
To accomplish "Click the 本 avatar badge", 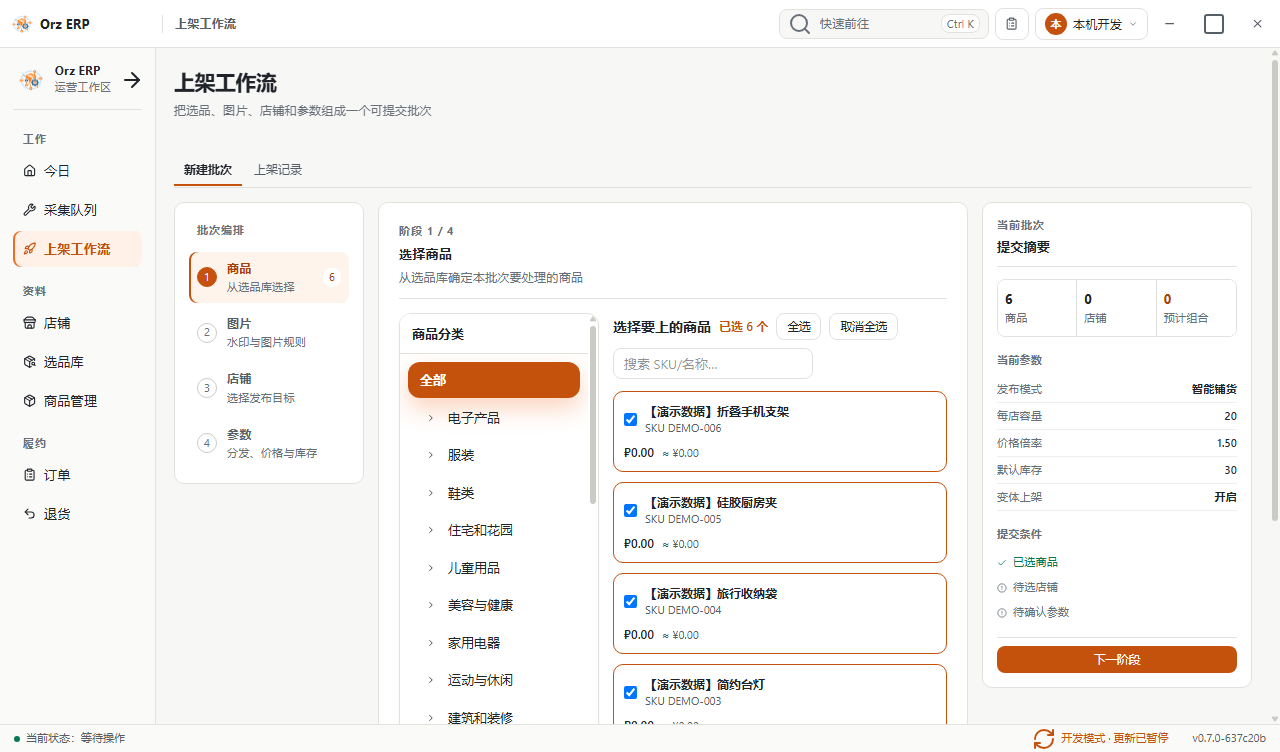I will [1055, 24].
